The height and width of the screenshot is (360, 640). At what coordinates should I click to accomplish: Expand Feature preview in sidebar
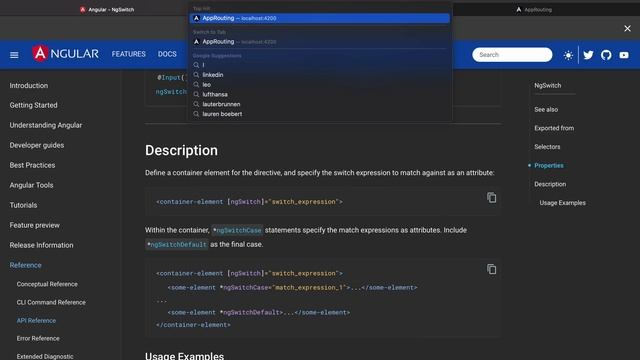pos(35,225)
